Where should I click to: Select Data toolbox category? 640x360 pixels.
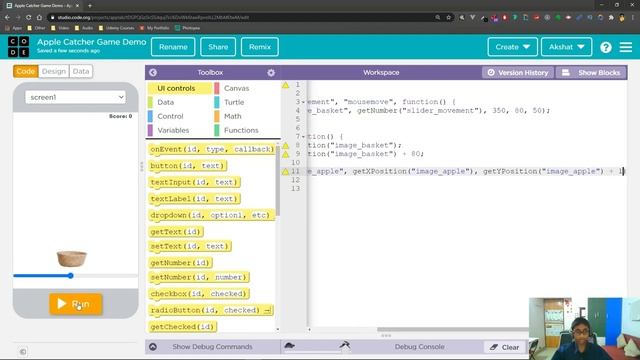180,102
